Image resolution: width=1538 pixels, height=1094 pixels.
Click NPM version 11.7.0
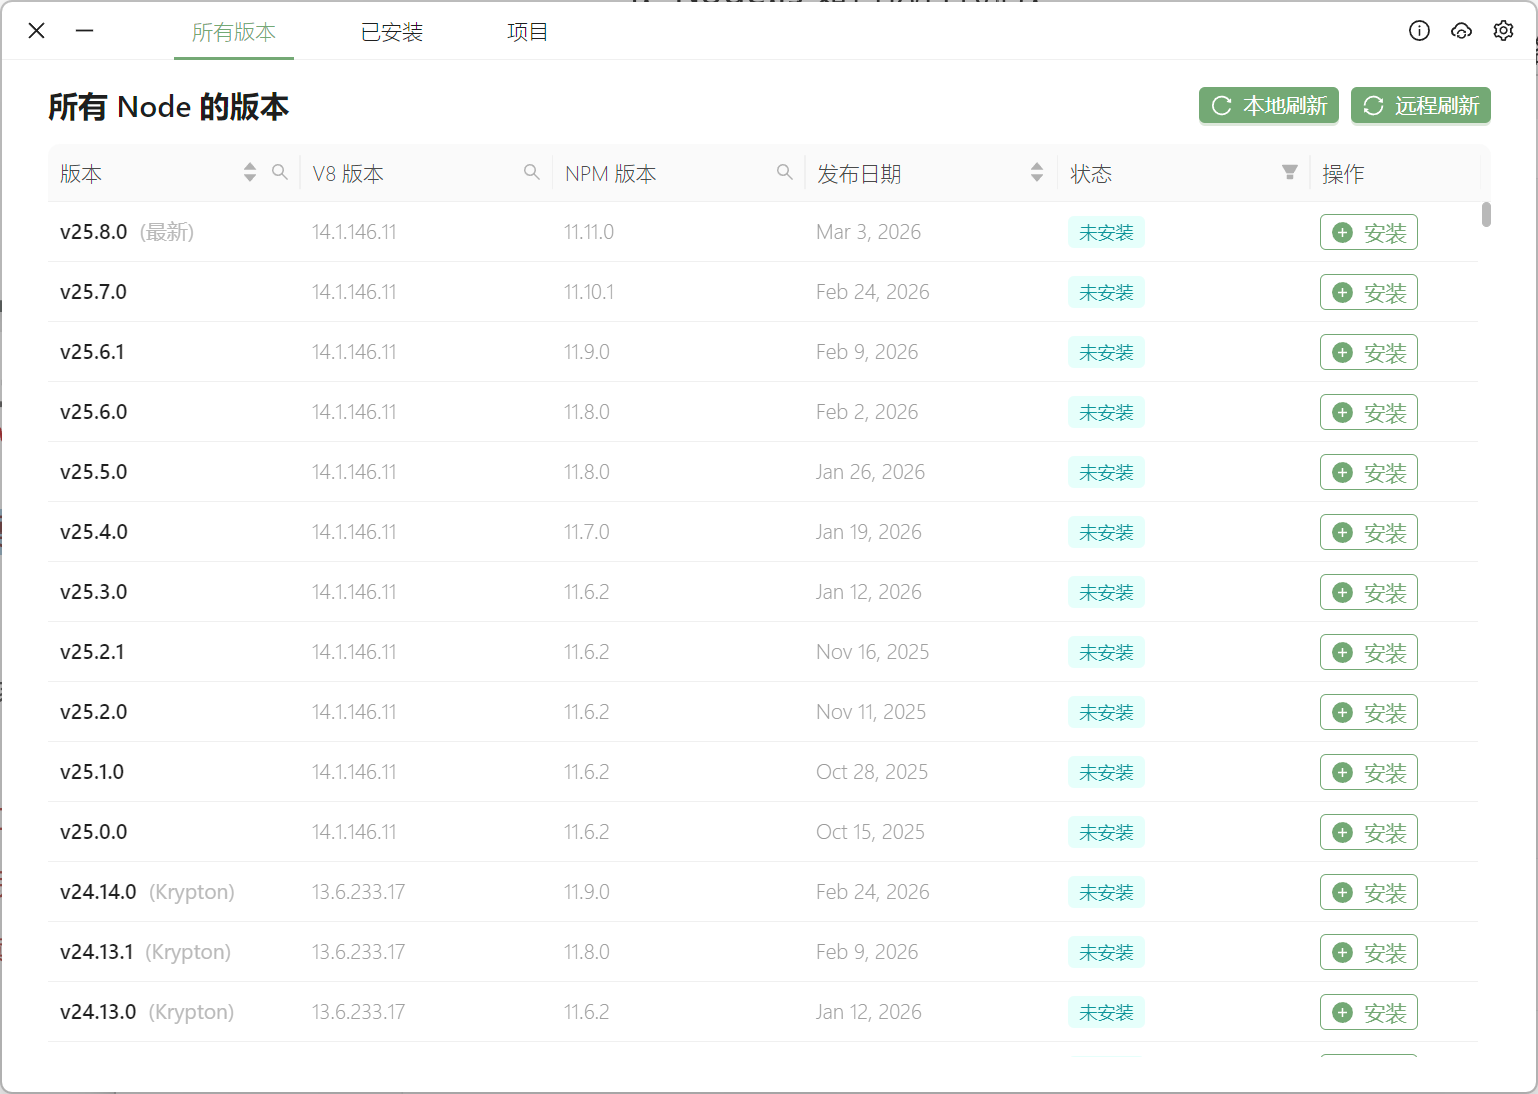[587, 532]
